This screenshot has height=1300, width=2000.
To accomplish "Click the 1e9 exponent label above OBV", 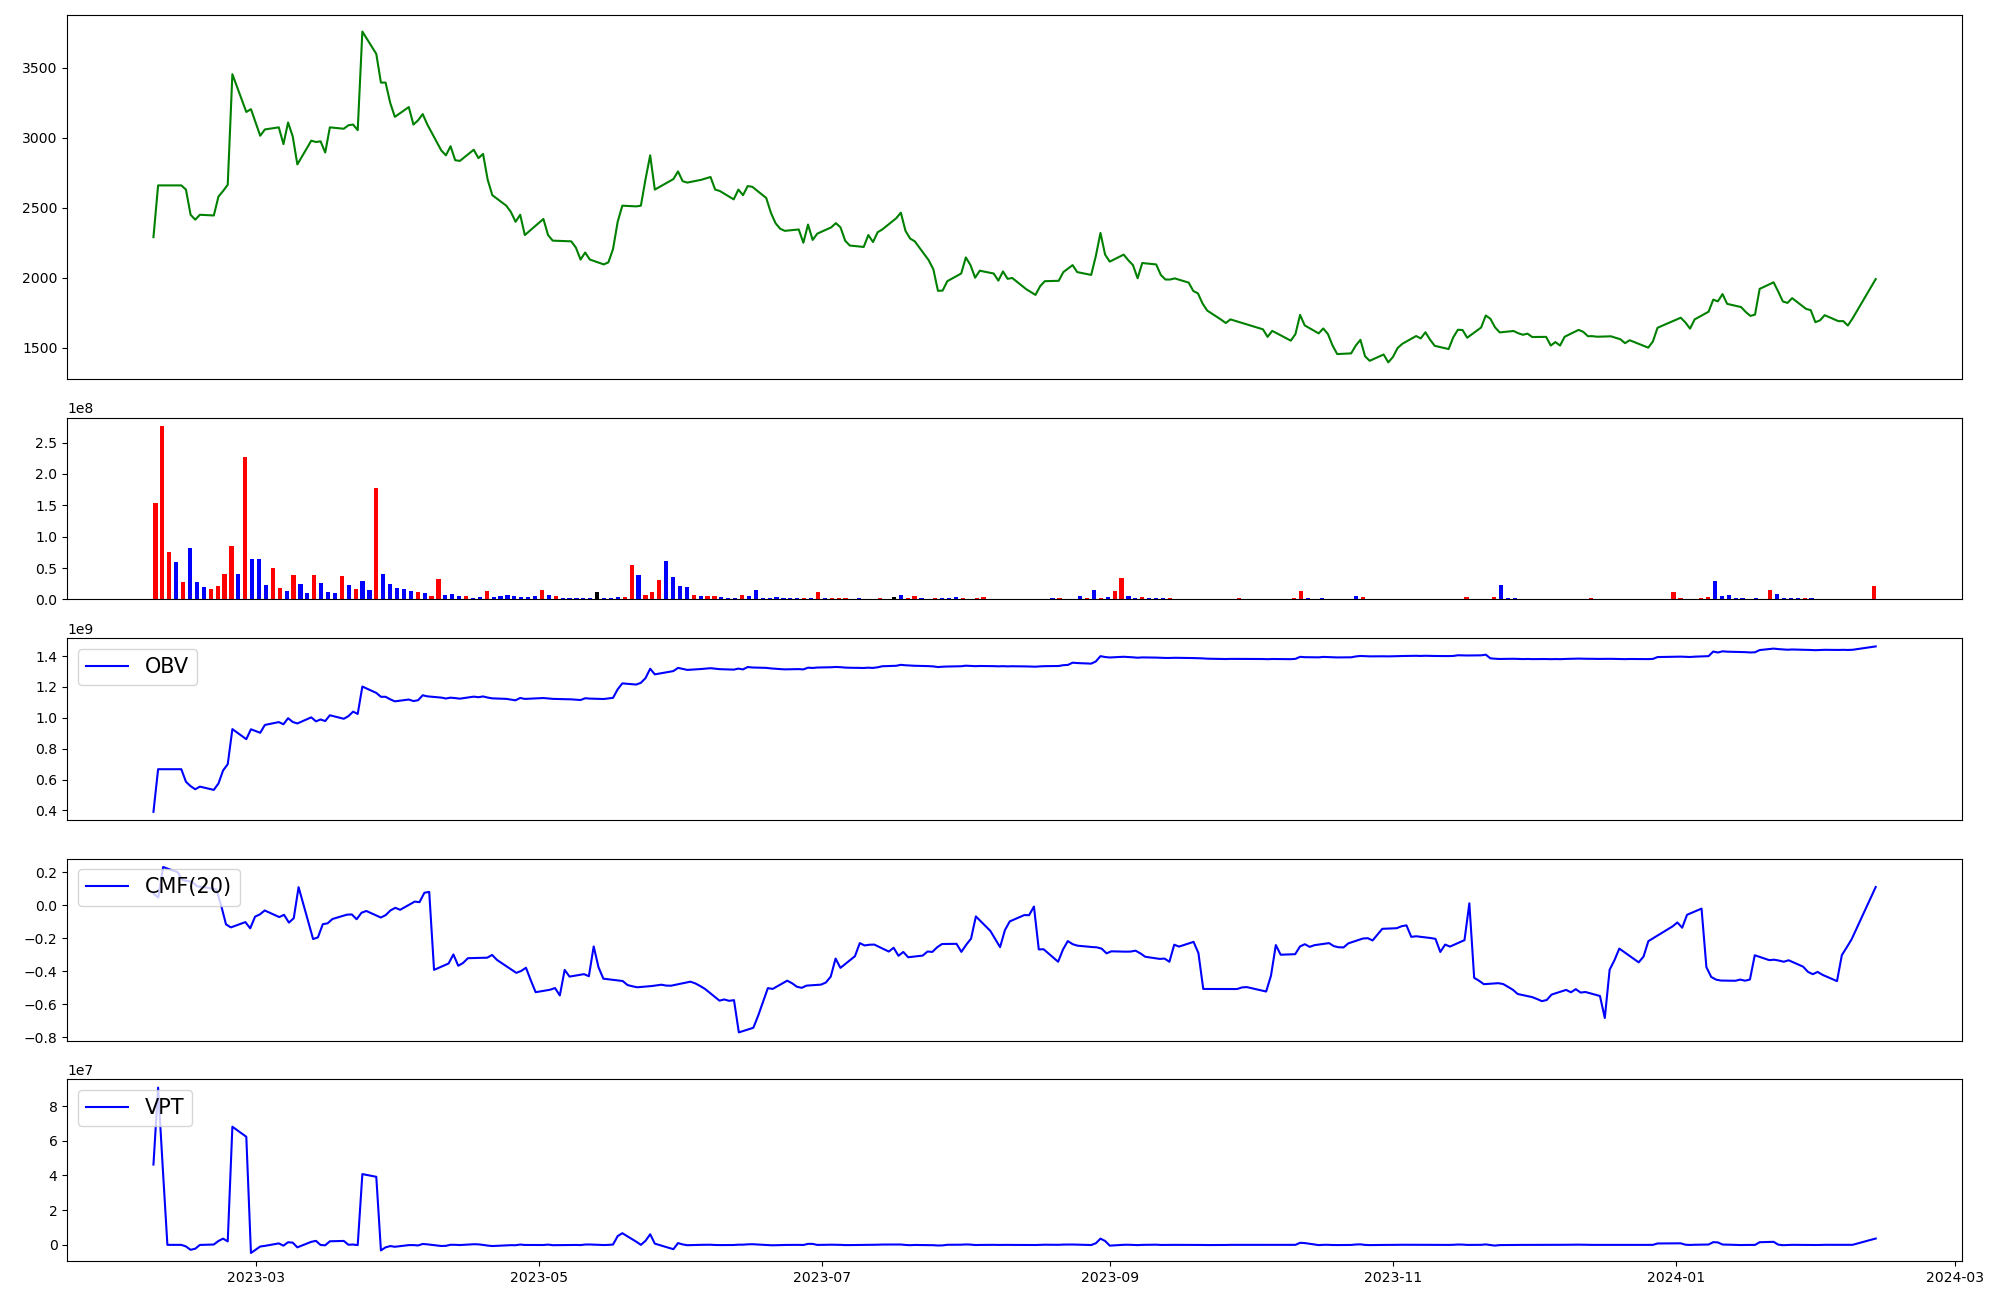I will (80, 629).
